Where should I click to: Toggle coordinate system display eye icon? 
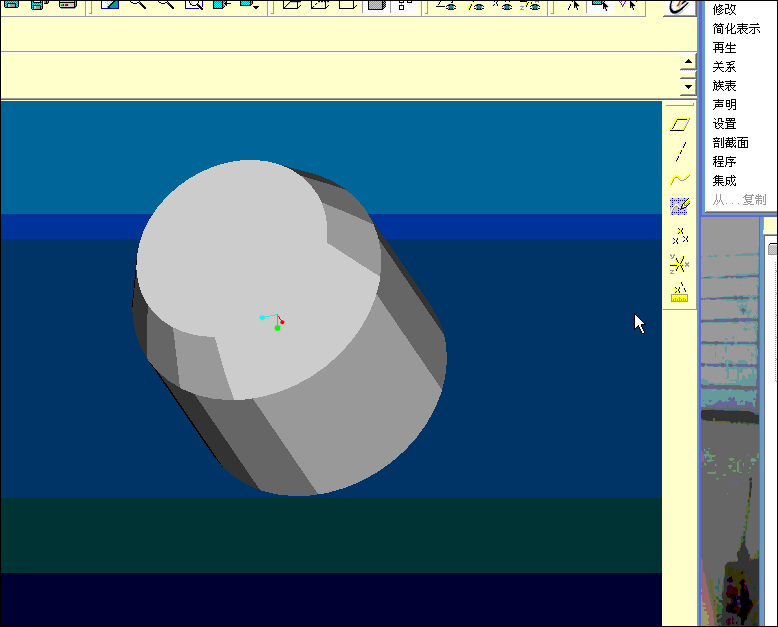pos(530,6)
